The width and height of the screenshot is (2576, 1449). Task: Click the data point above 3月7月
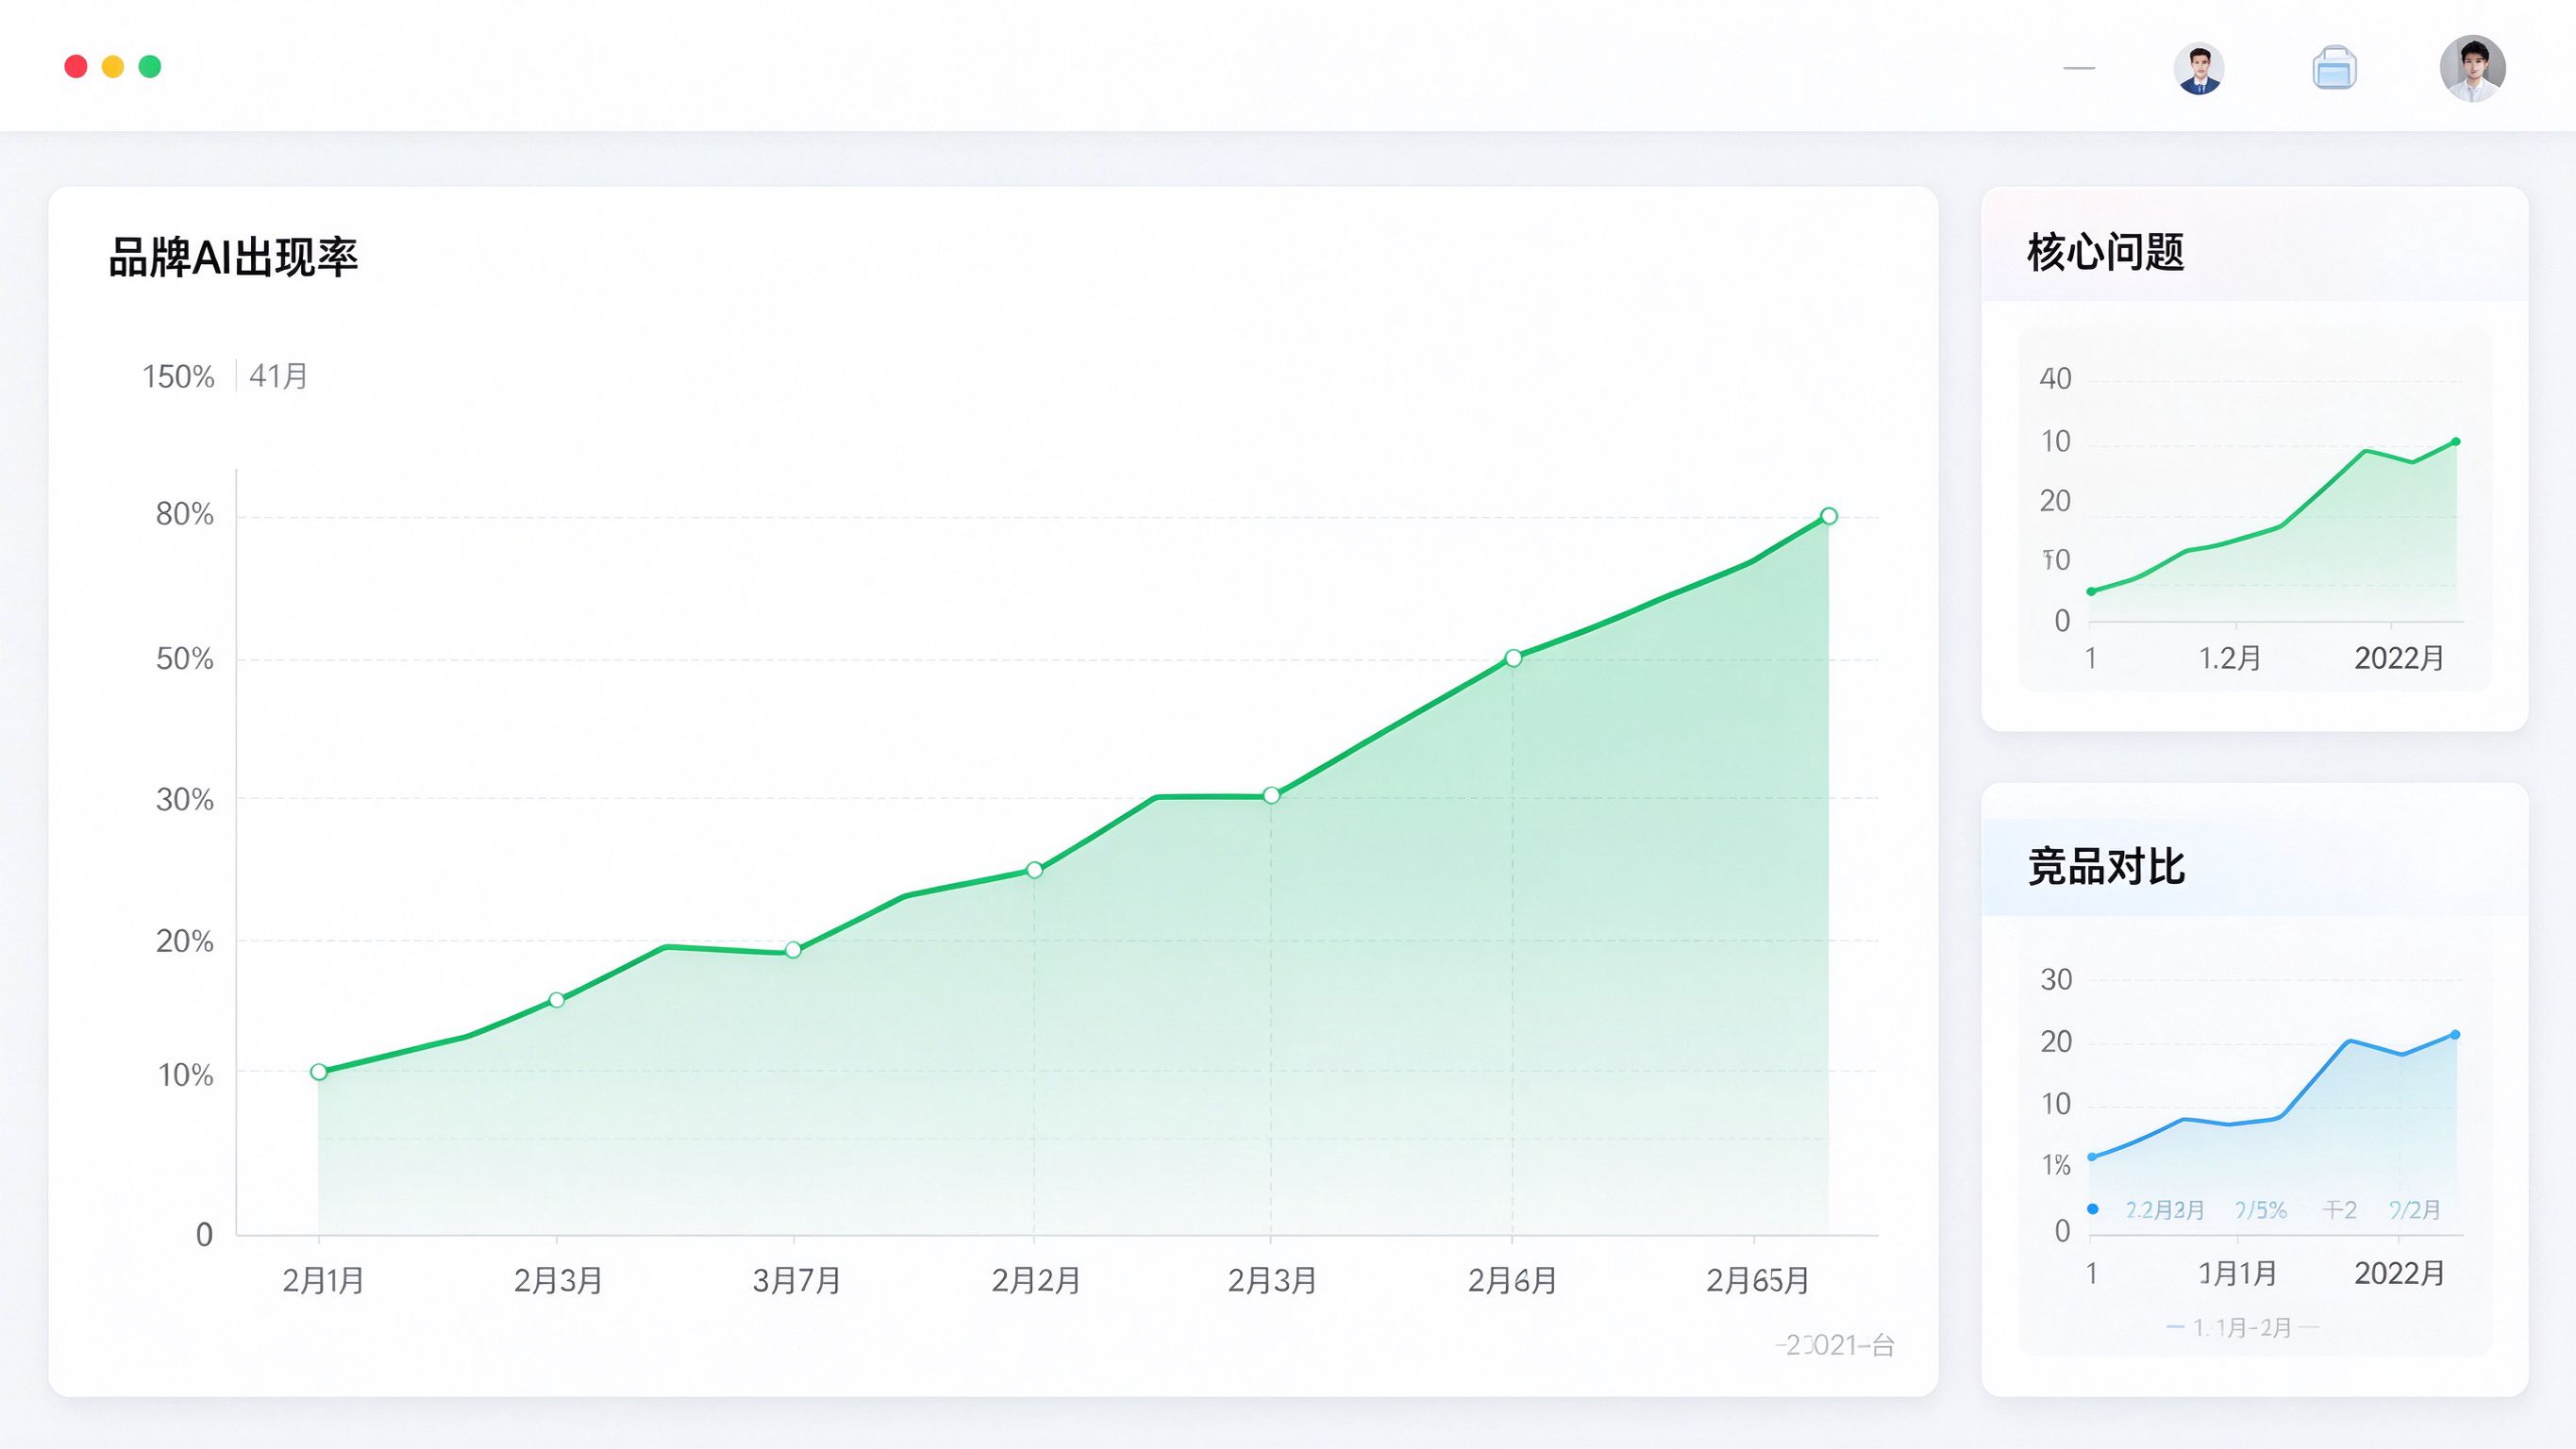pos(793,950)
